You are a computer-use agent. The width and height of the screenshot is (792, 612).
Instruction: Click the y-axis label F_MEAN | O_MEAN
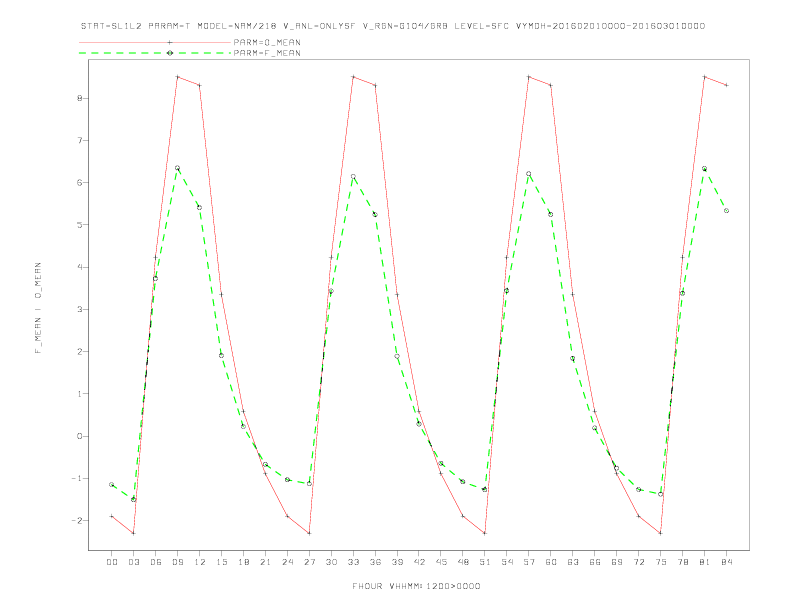coord(38,308)
